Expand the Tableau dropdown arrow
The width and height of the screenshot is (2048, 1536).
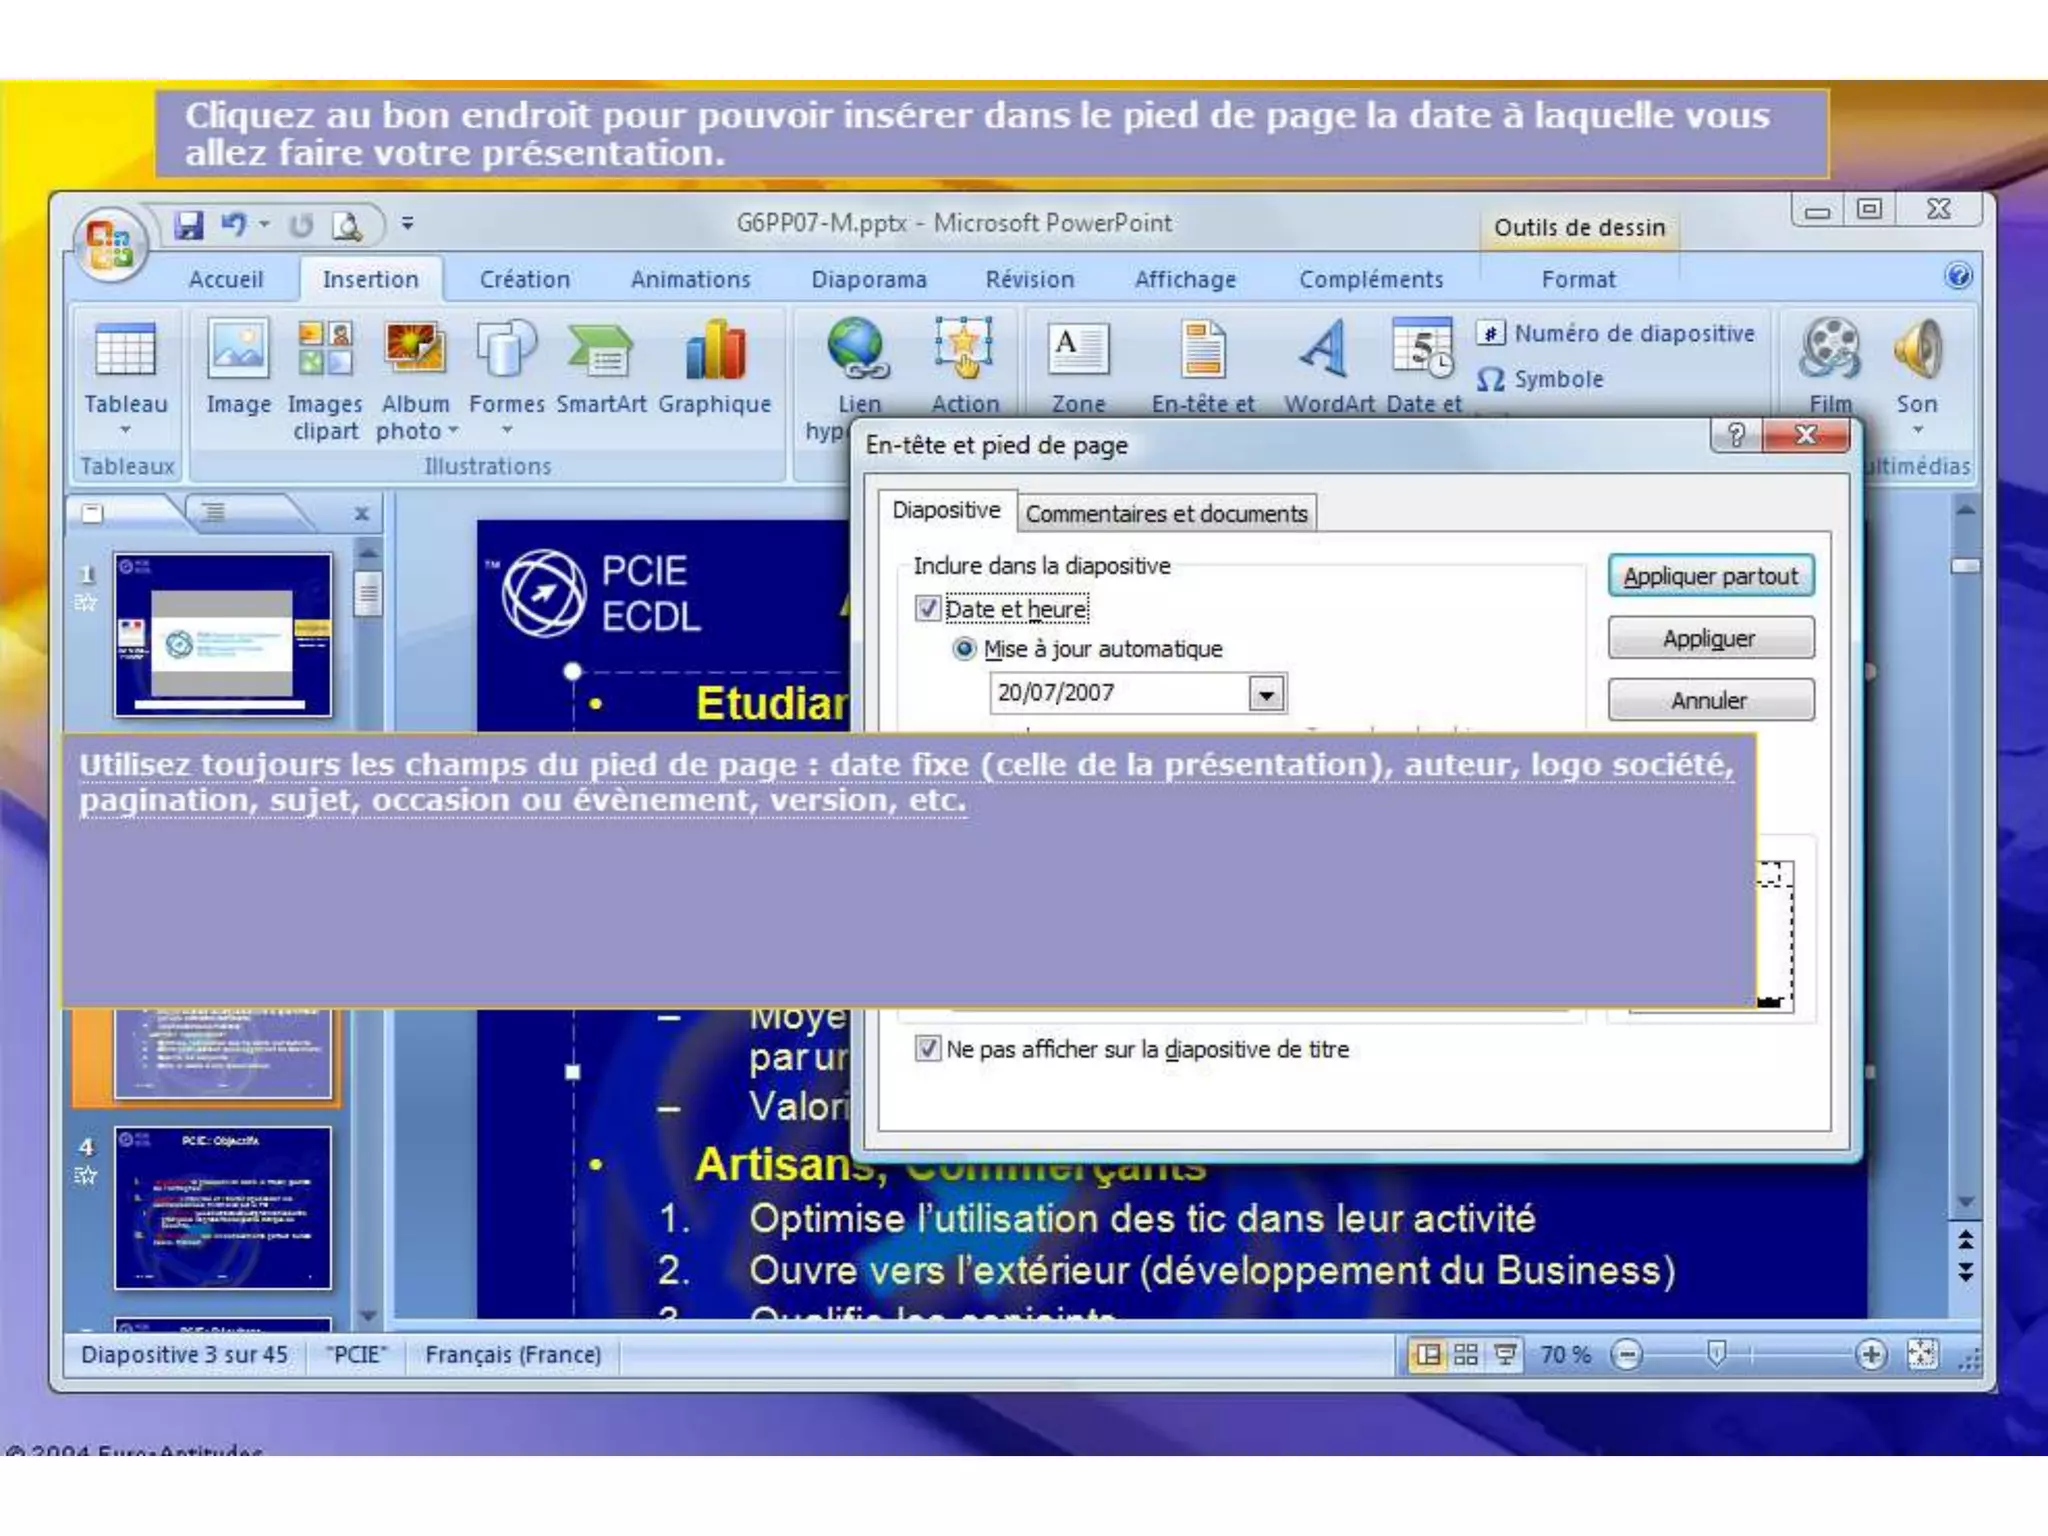coord(125,430)
